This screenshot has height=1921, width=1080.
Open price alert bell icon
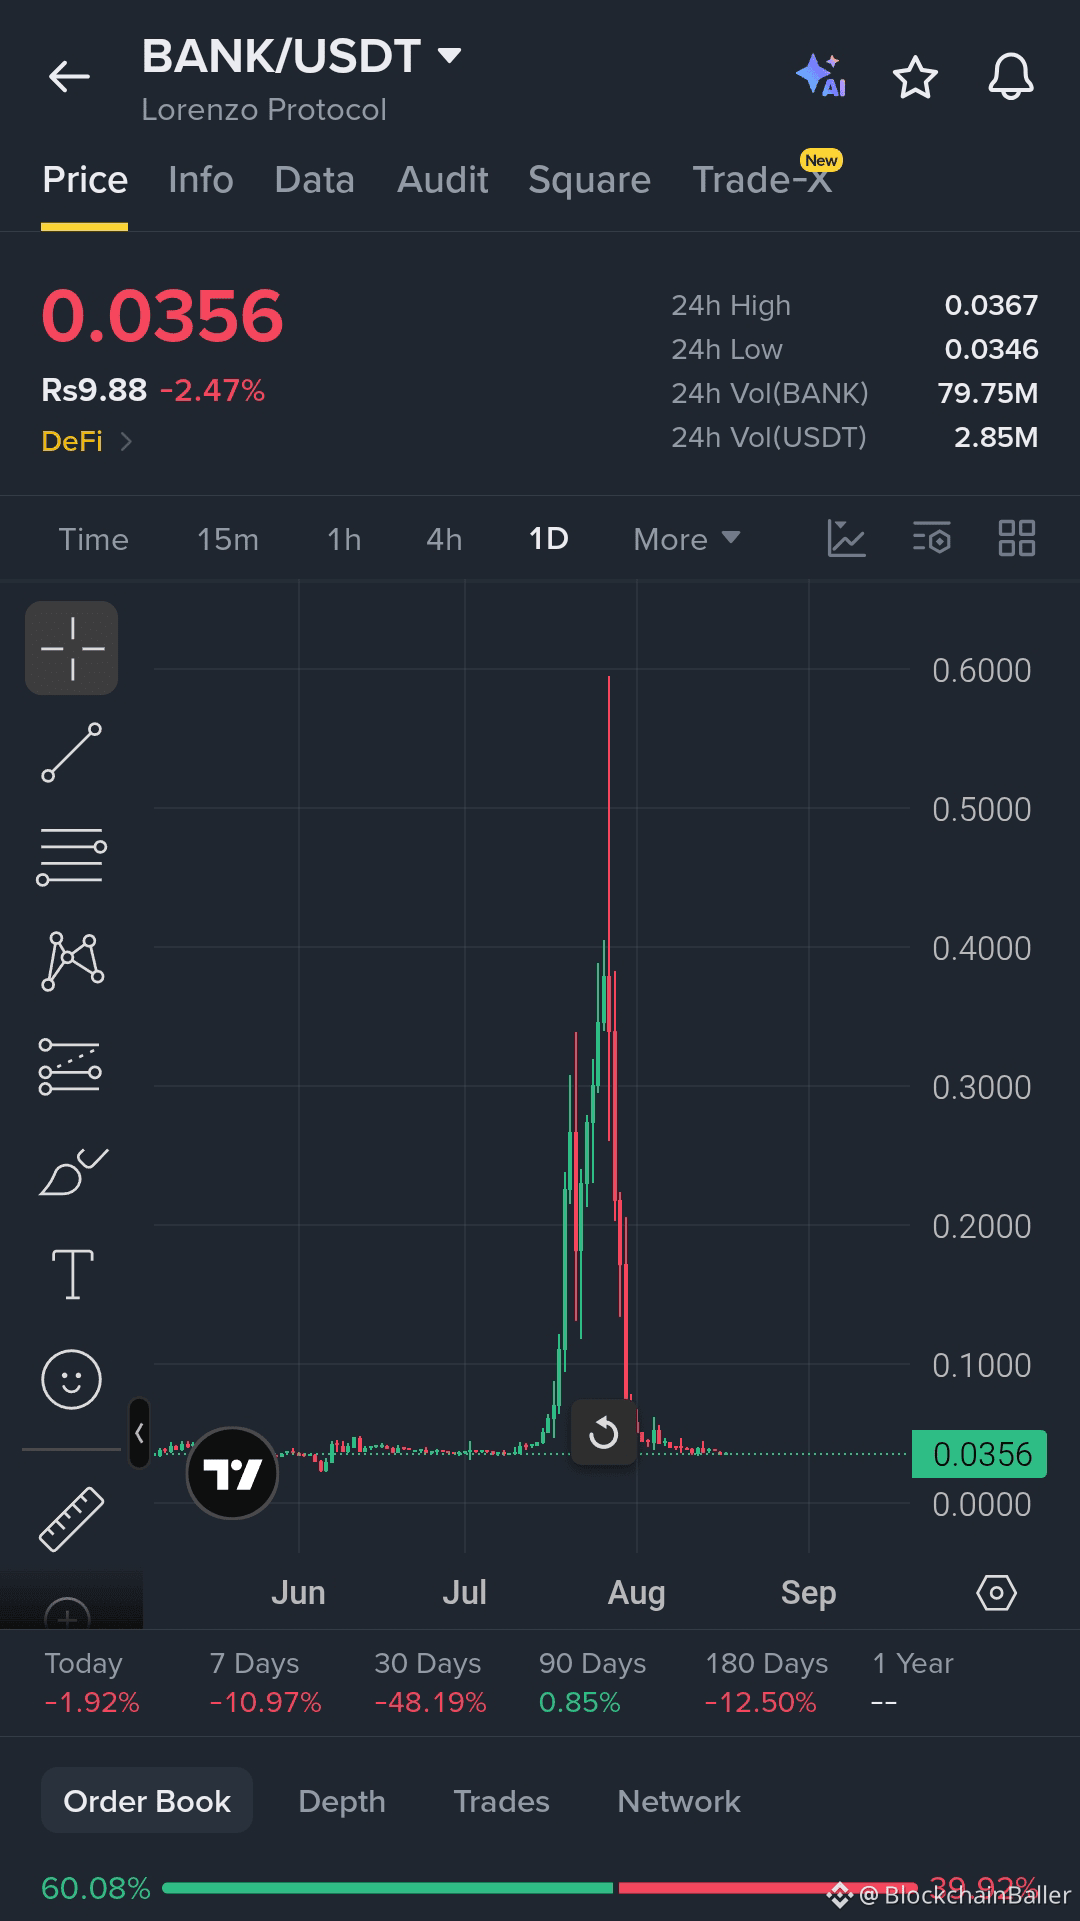[1011, 77]
